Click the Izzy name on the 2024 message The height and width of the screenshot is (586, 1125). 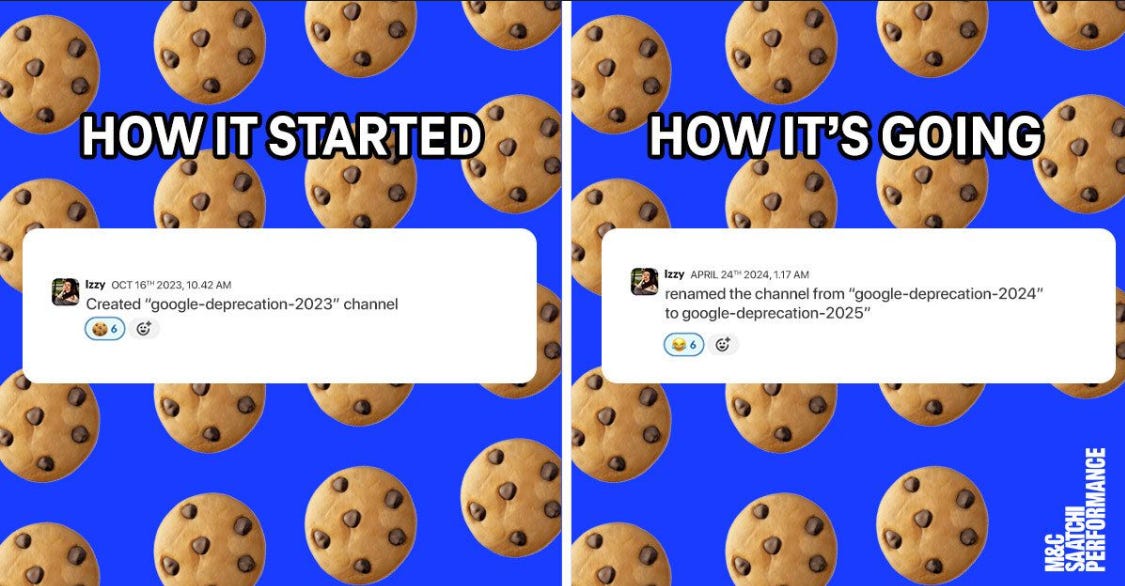[x=674, y=274]
